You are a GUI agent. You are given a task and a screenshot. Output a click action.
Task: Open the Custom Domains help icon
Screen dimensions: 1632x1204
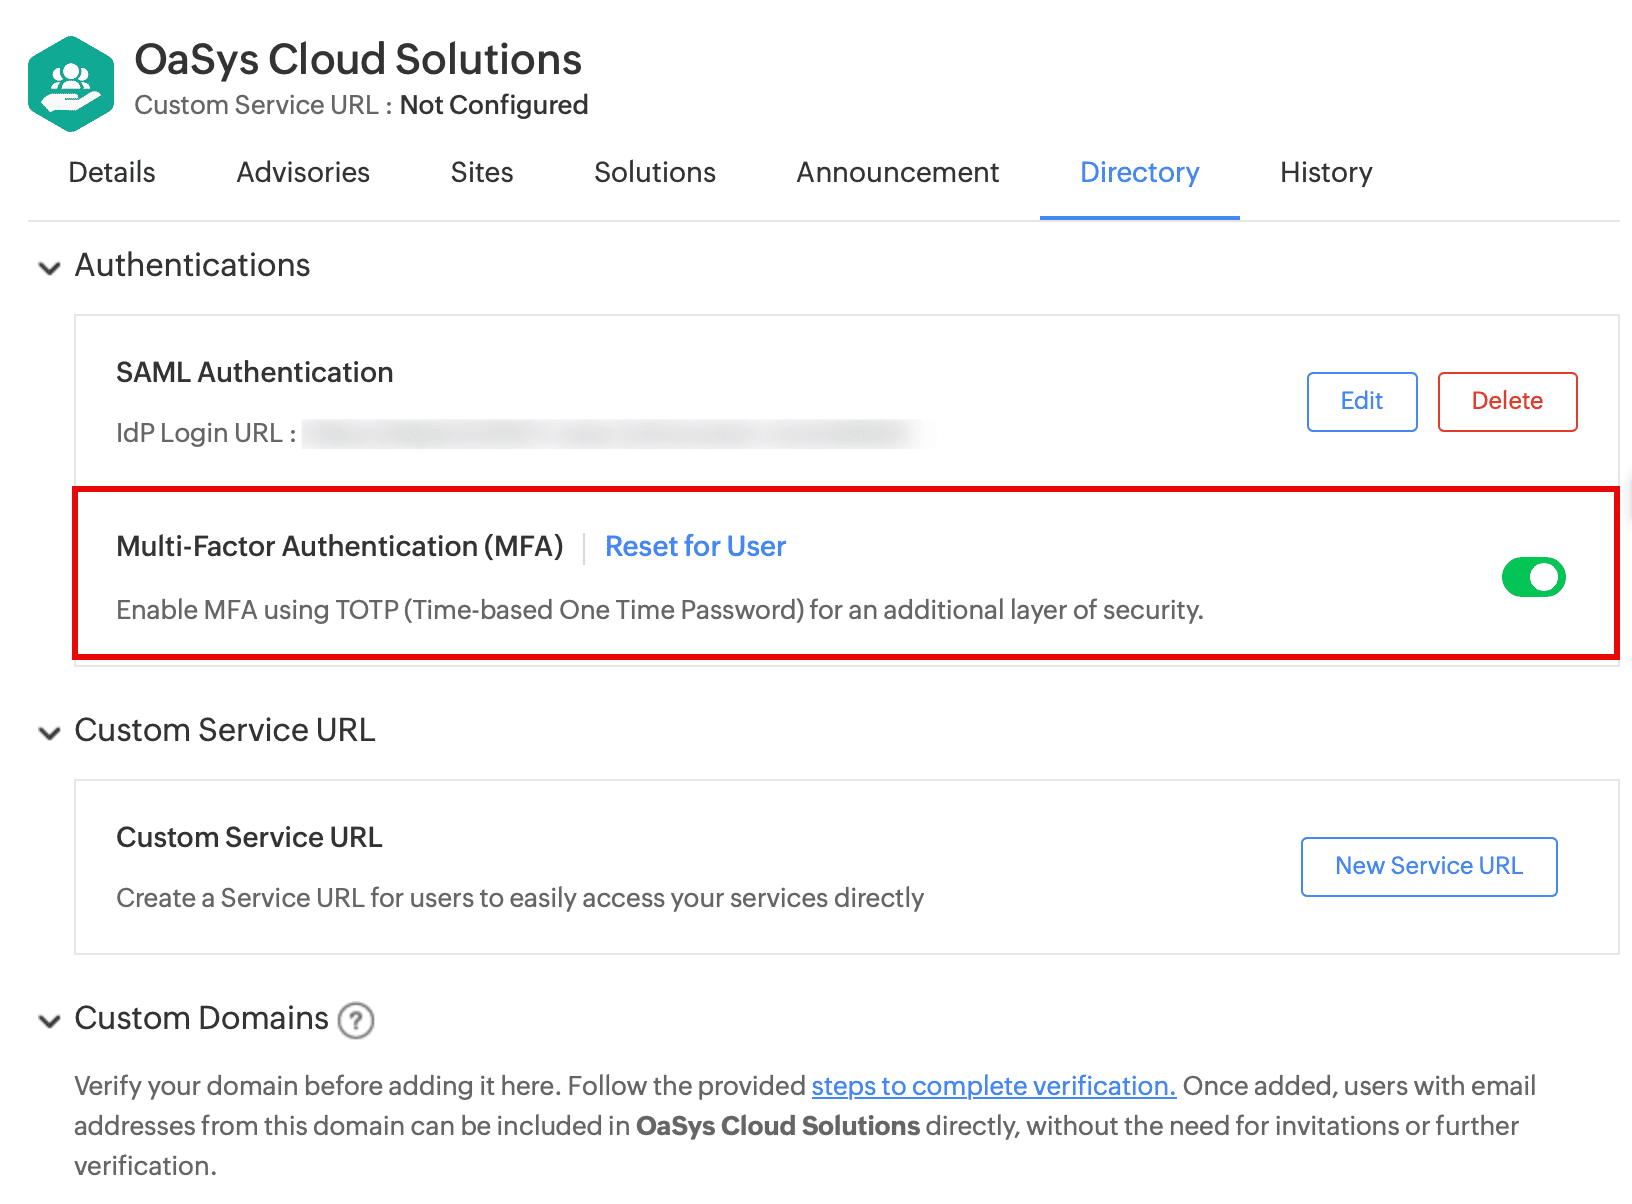[355, 1020]
